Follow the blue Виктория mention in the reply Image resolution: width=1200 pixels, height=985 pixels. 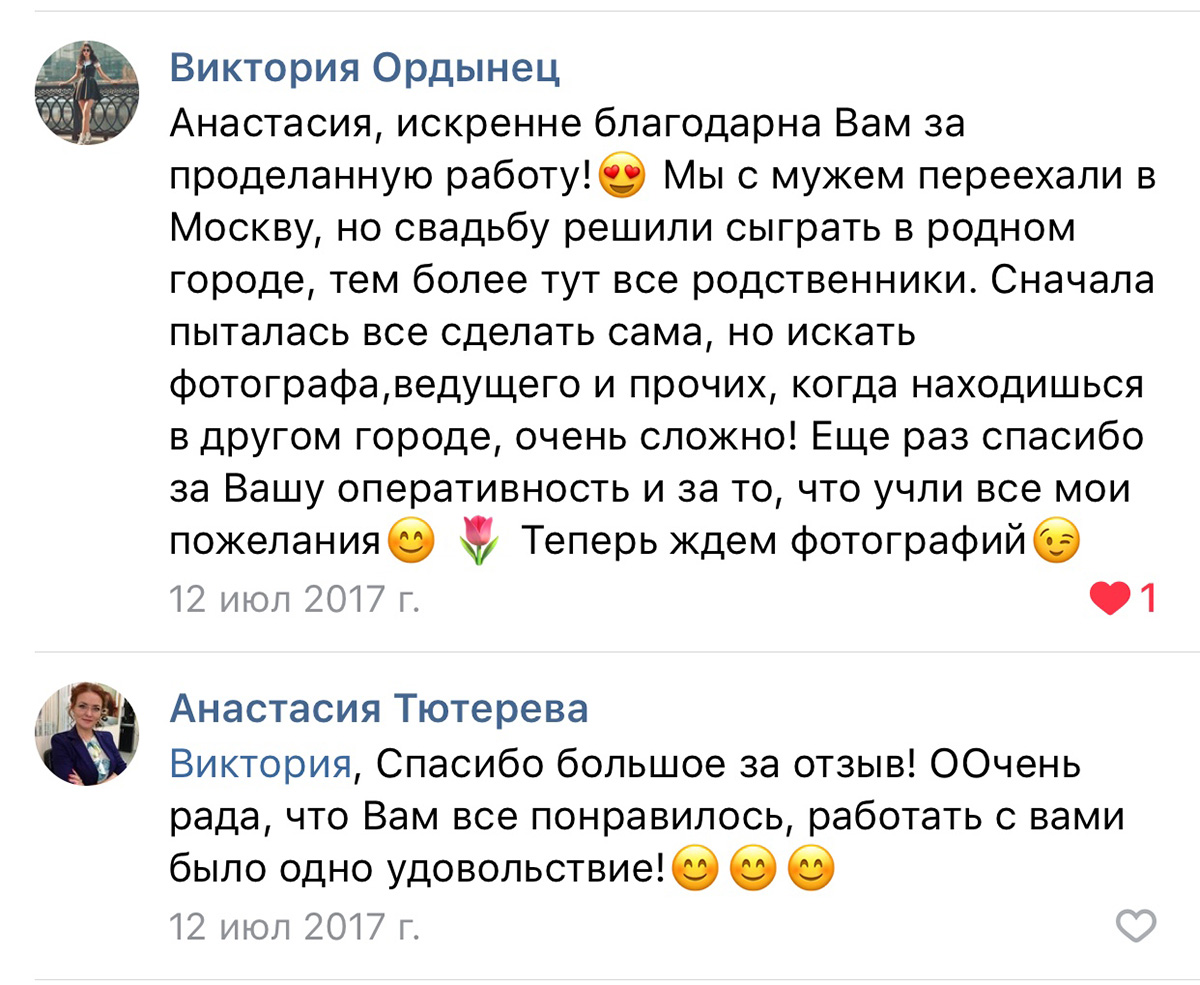[261, 765]
